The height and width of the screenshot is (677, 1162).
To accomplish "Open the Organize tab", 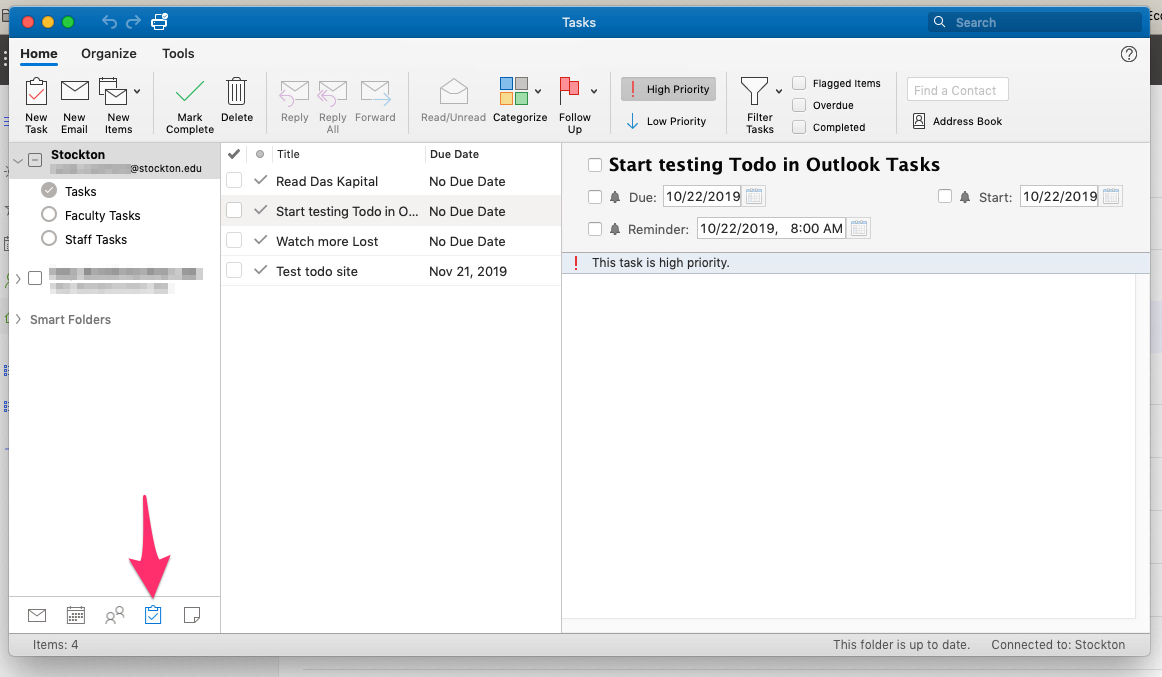I will pos(109,53).
